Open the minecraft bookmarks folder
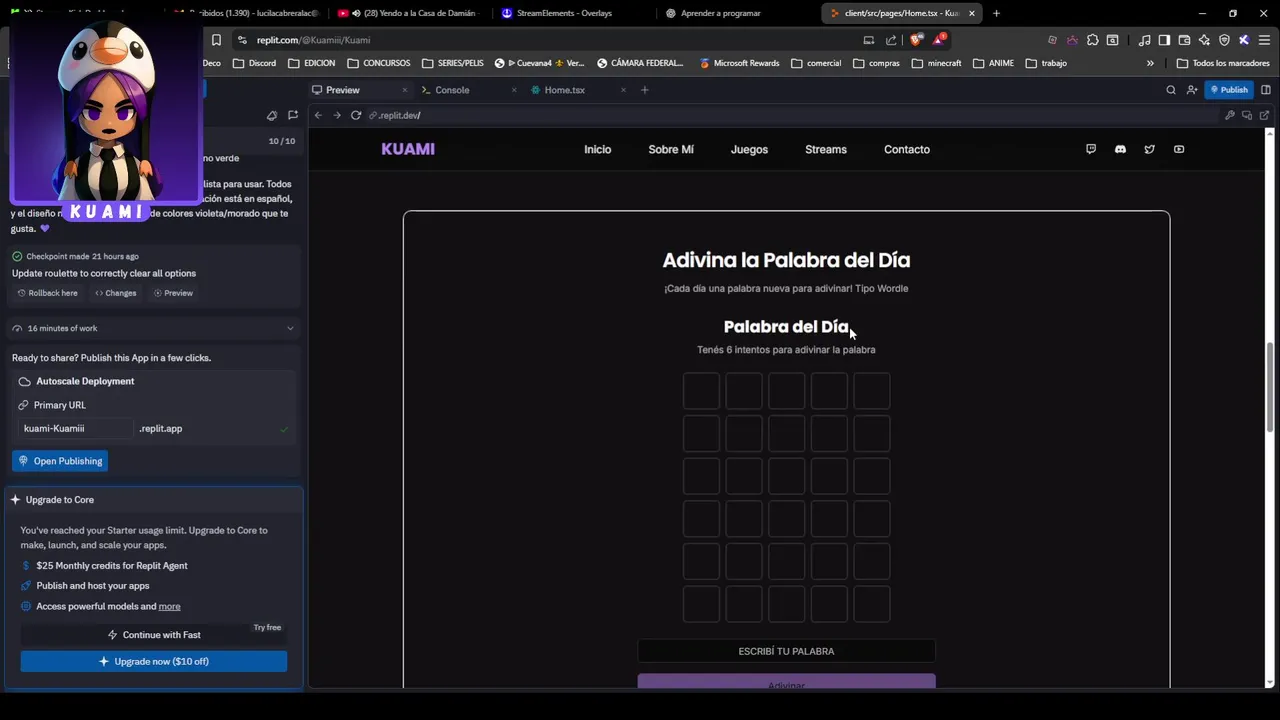 tap(936, 63)
